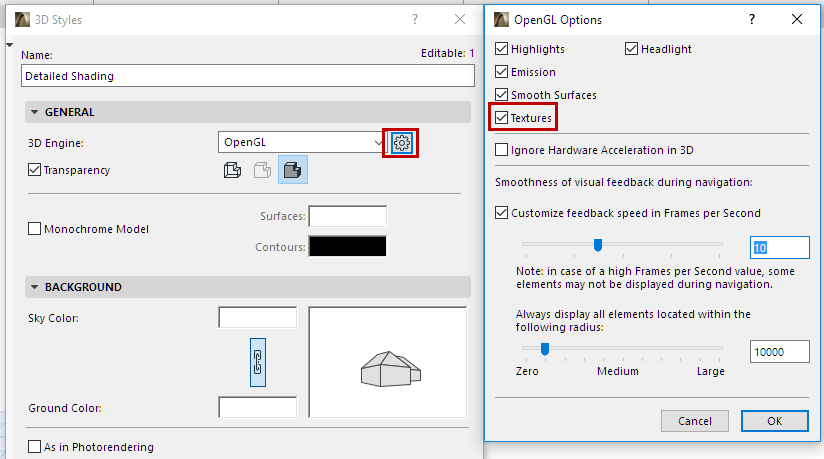Enable Ignore Hardware Acceleration in 3D
Screen dimensions: 824x459
(502, 150)
